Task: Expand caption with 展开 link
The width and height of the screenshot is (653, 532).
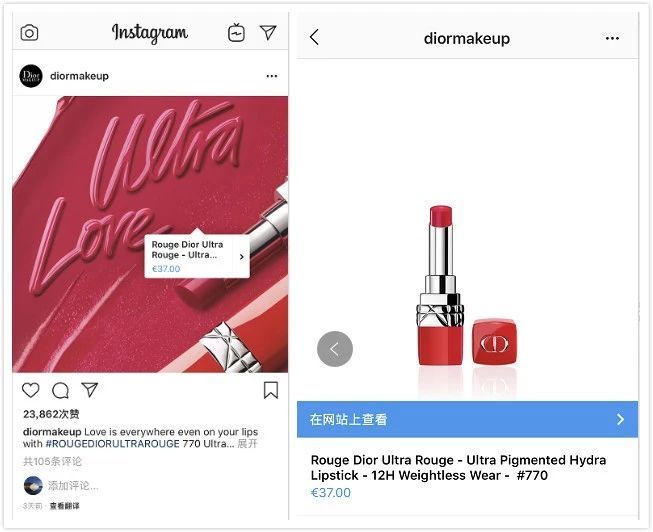Action: click(247, 444)
